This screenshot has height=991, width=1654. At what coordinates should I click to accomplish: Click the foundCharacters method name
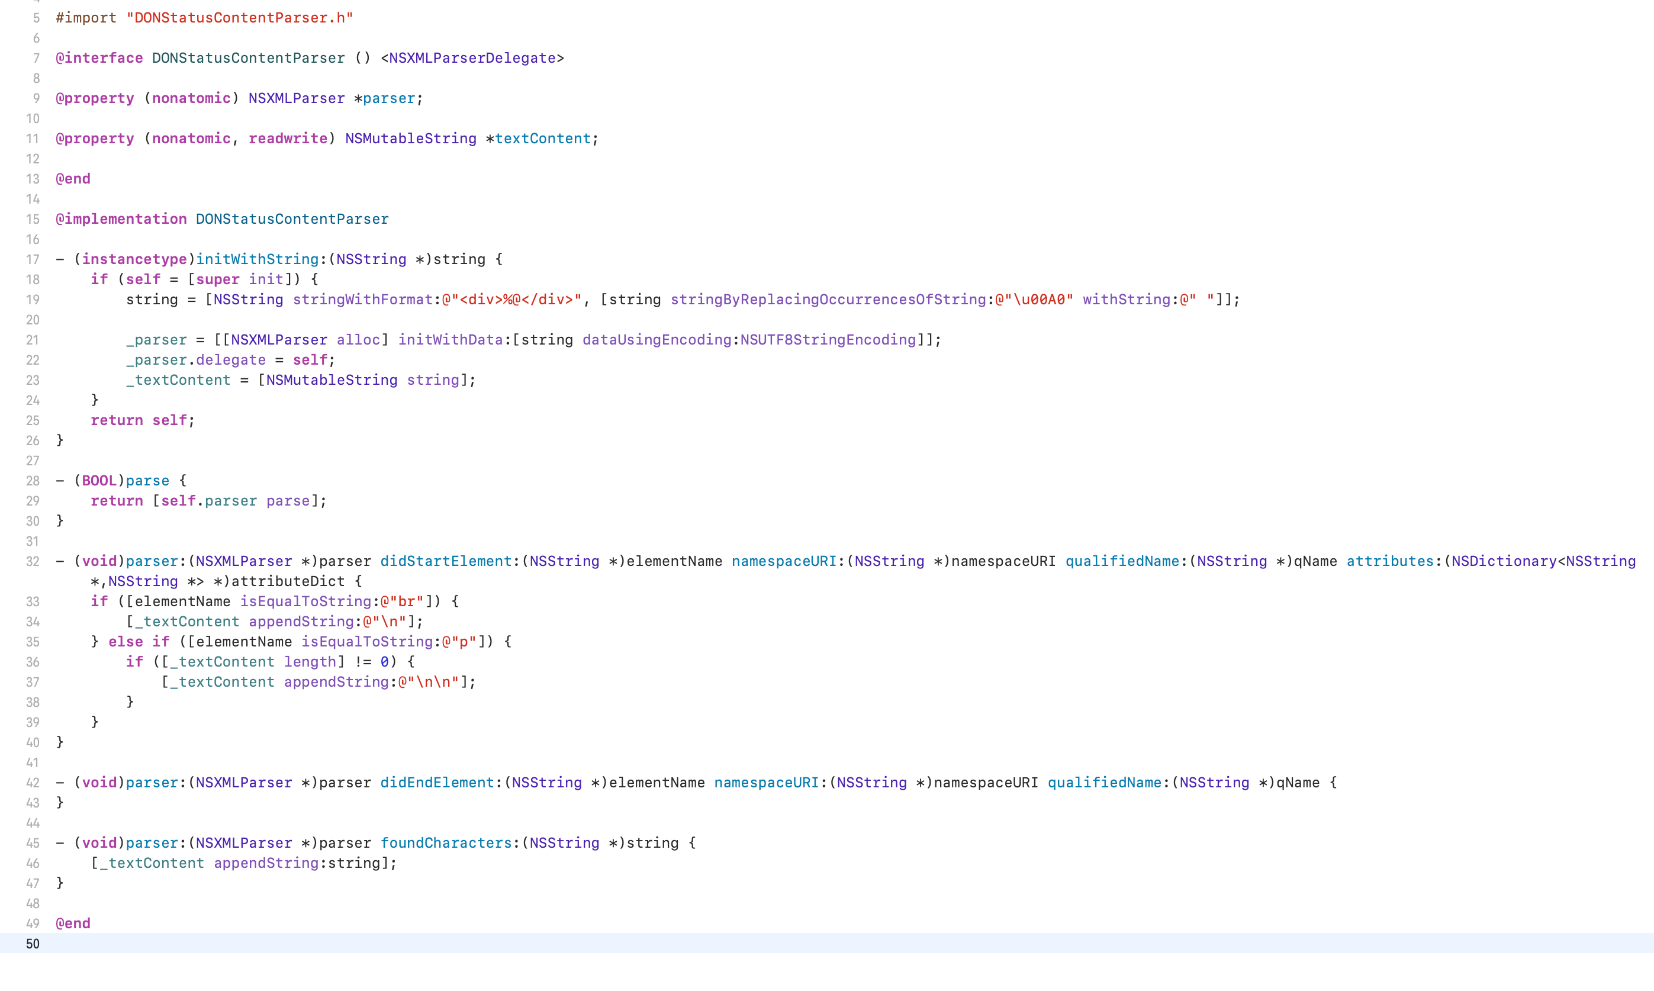[446, 843]
